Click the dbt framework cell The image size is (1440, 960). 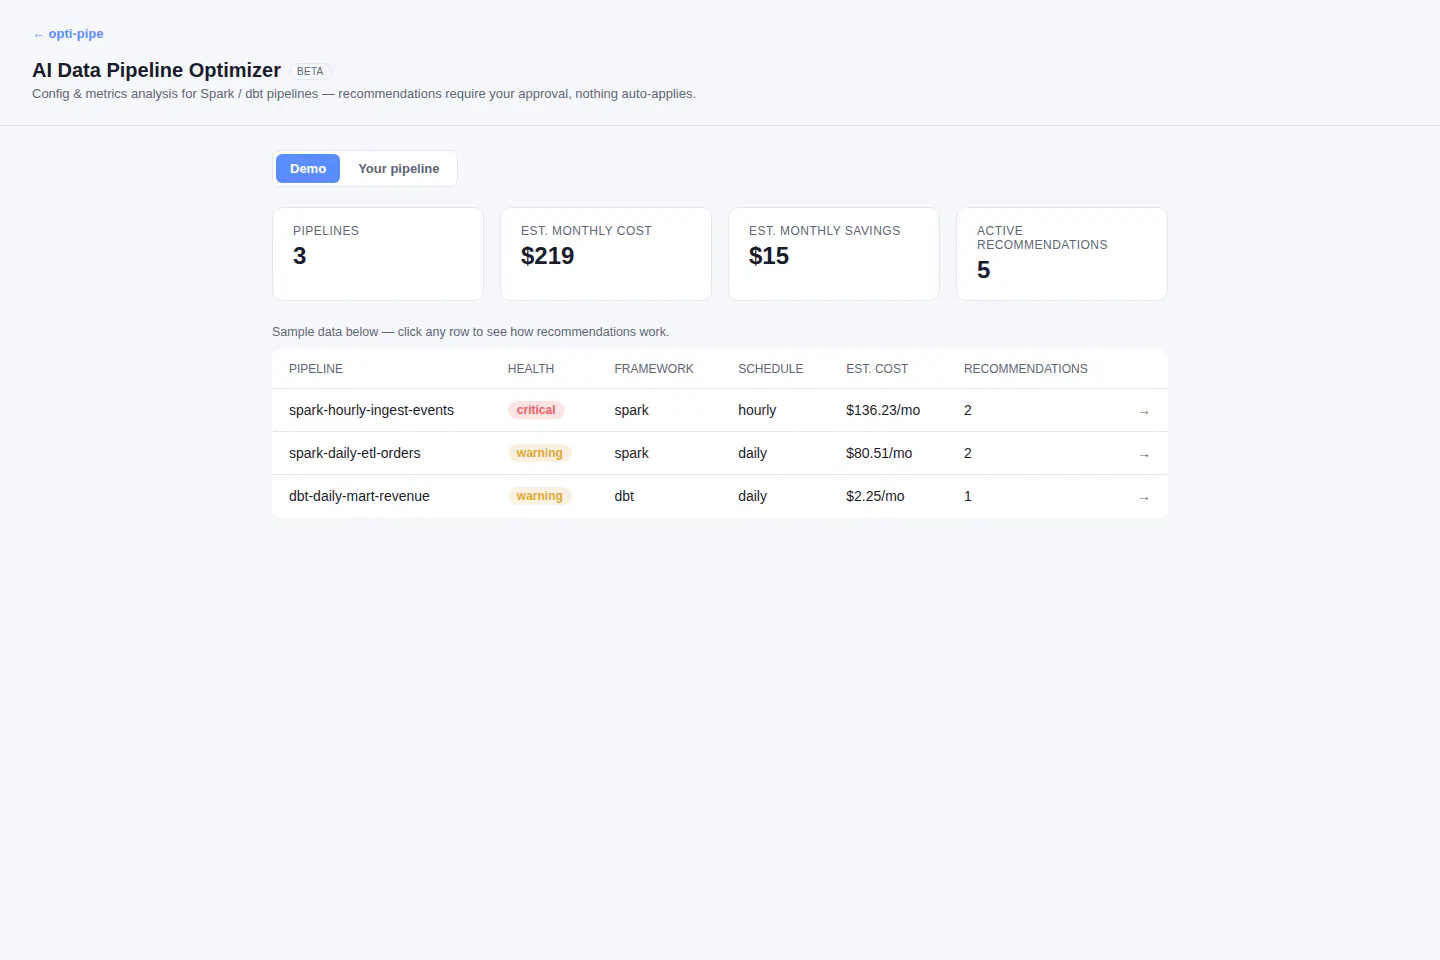(x=624, y=496)
